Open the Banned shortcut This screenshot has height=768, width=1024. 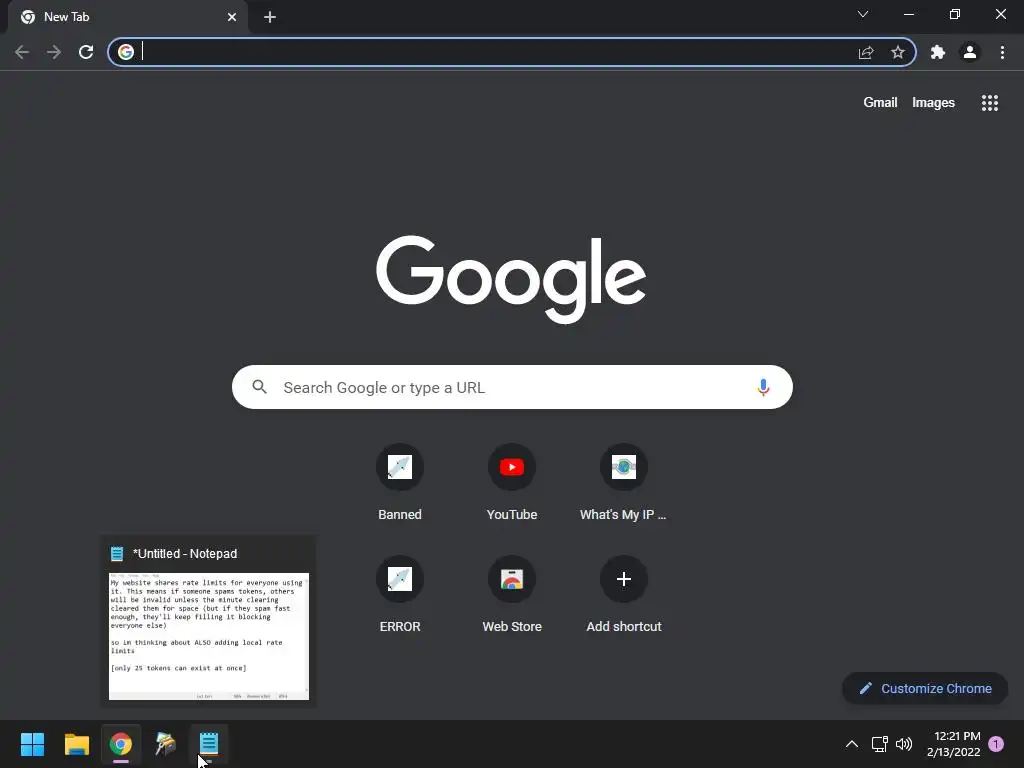(400, 483)
